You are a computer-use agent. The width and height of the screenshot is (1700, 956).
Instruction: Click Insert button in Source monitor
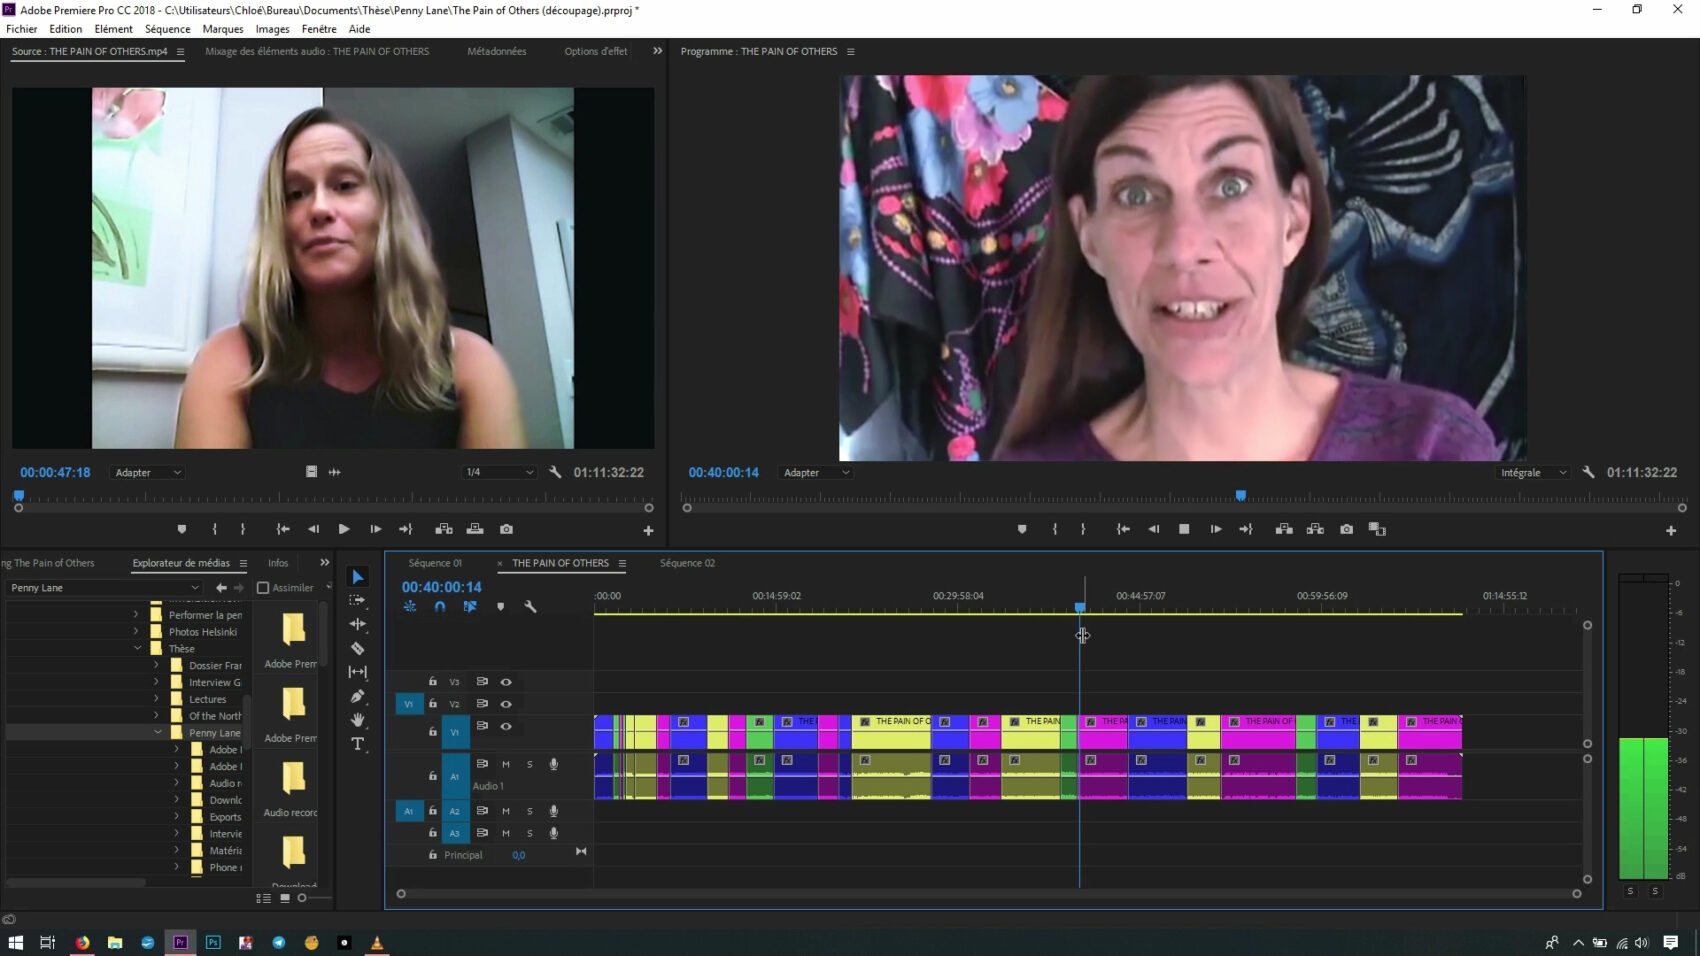pos(444,529)
